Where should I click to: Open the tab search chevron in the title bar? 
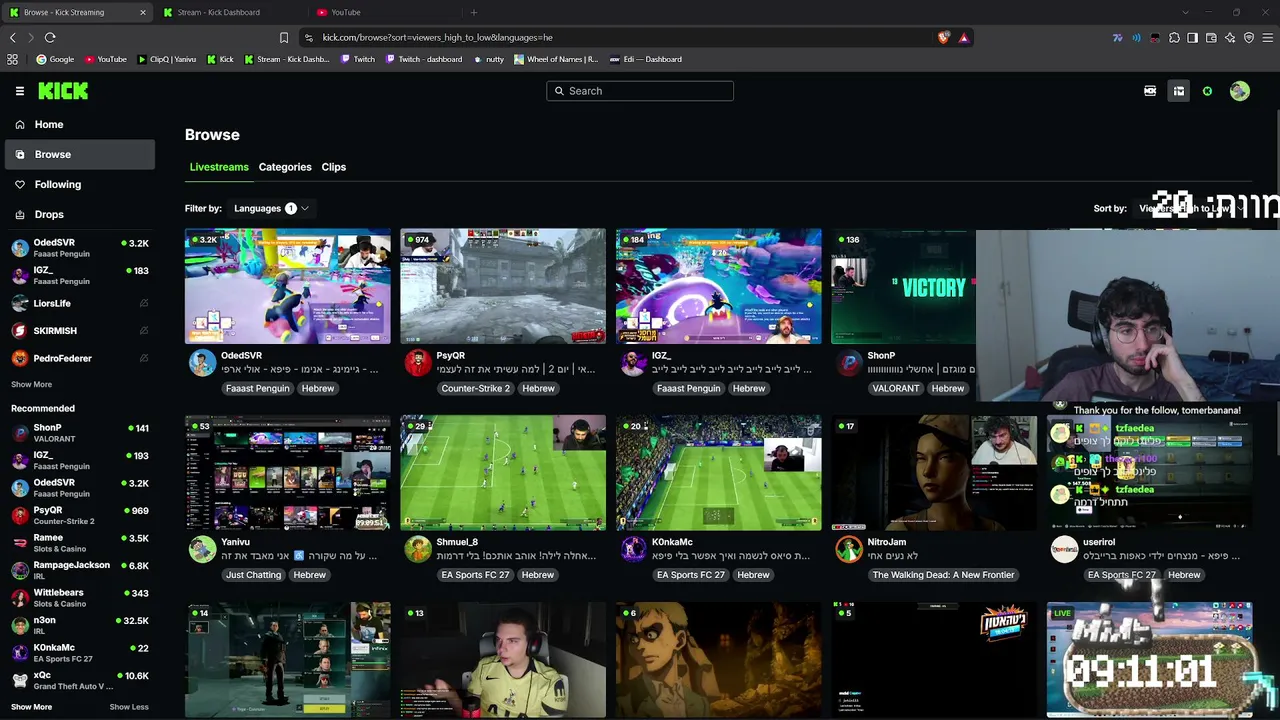[x=1185, y=12]
